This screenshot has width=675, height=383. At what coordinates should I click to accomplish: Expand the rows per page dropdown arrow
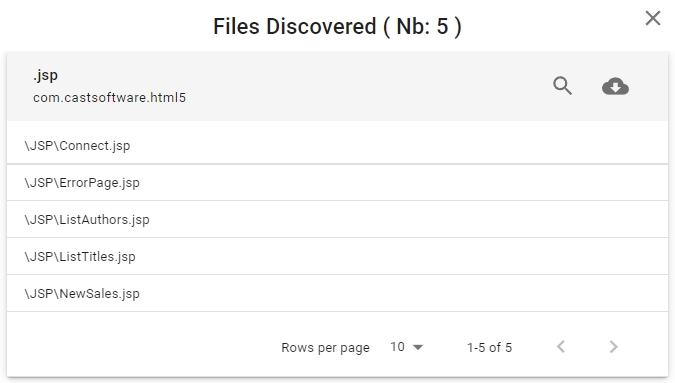coord(418,347)
